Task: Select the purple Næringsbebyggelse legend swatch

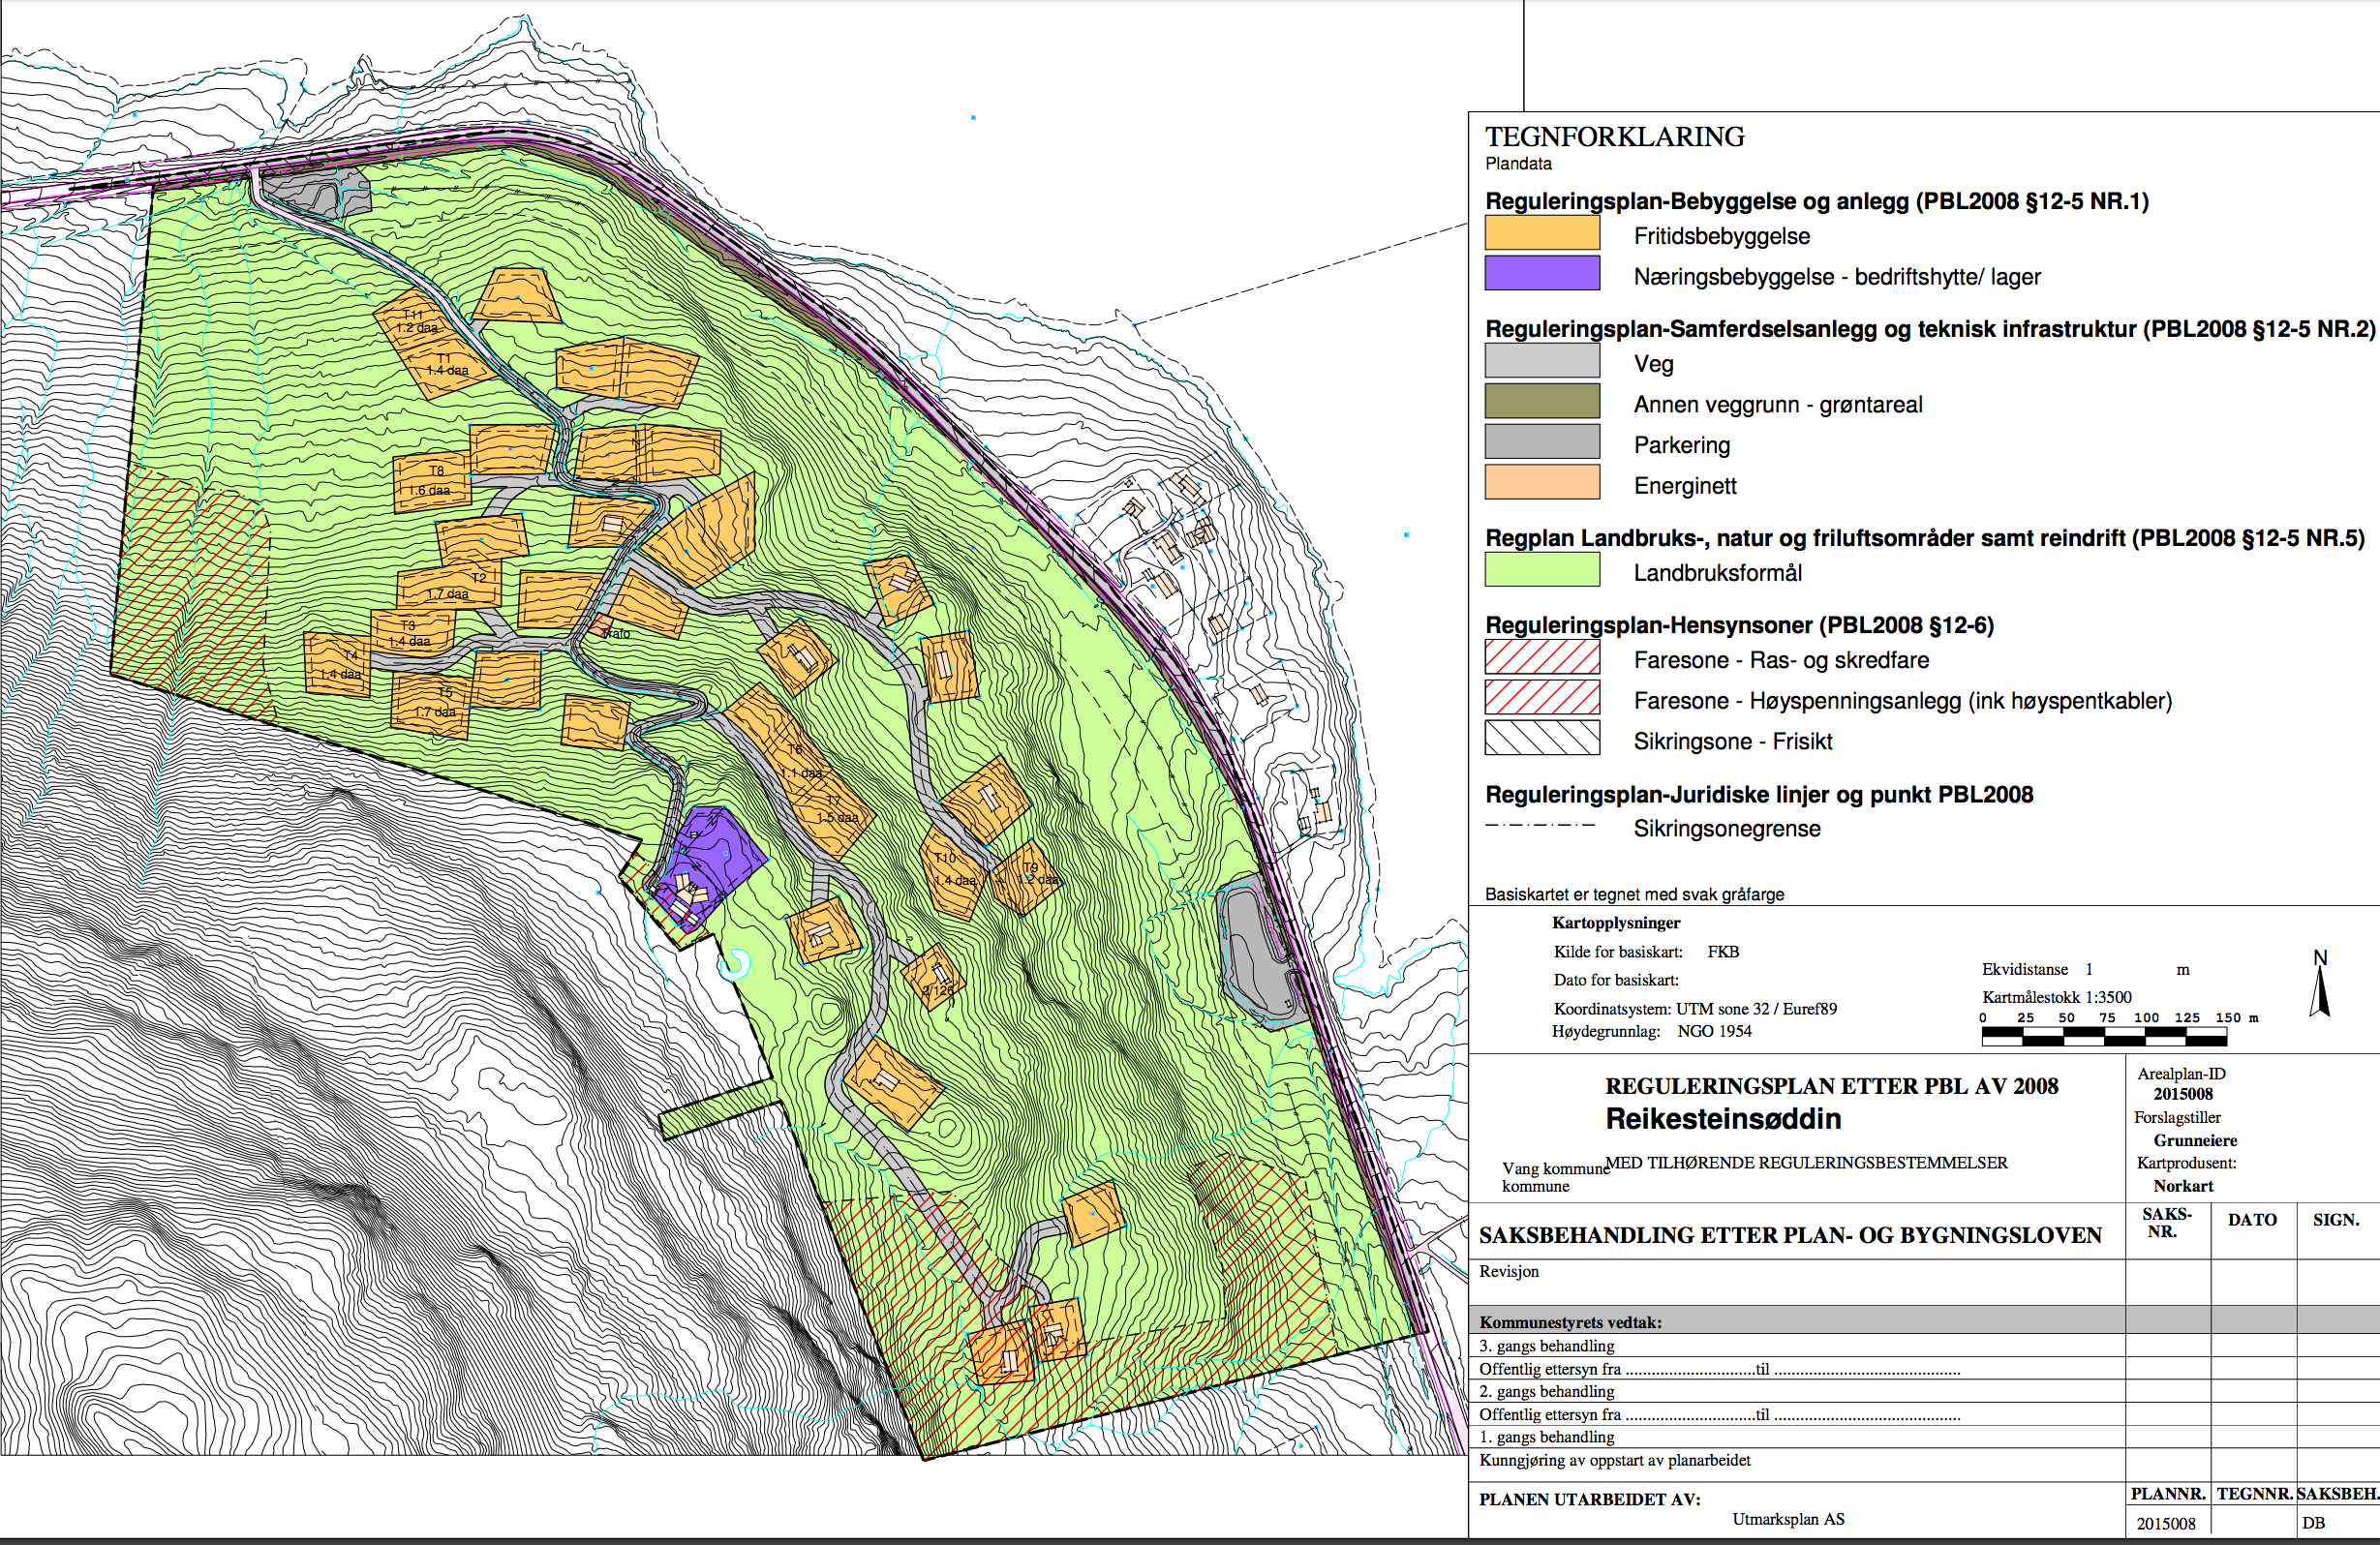Action: point(1541,273)
